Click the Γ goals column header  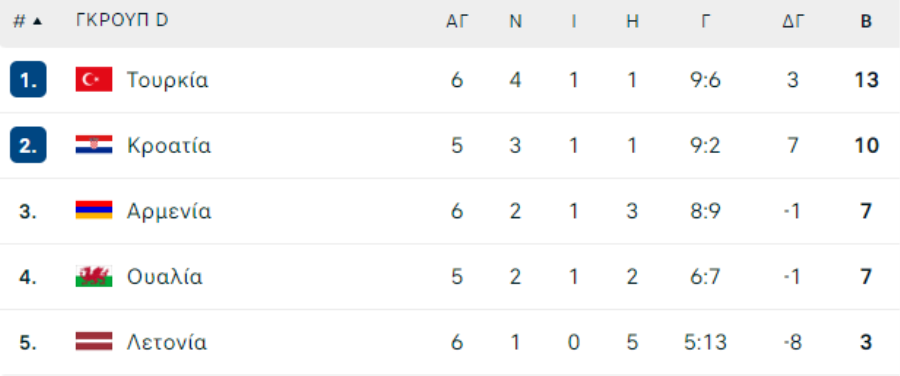pyautogui.click(x=705, y=21)
